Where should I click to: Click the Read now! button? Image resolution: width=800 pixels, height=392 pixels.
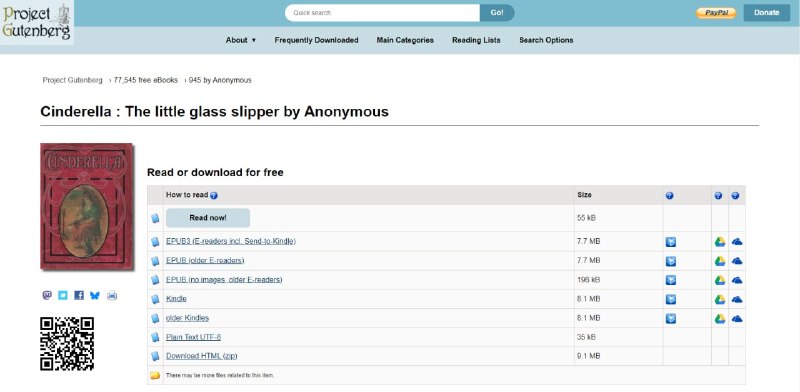[x=208, y=218]
